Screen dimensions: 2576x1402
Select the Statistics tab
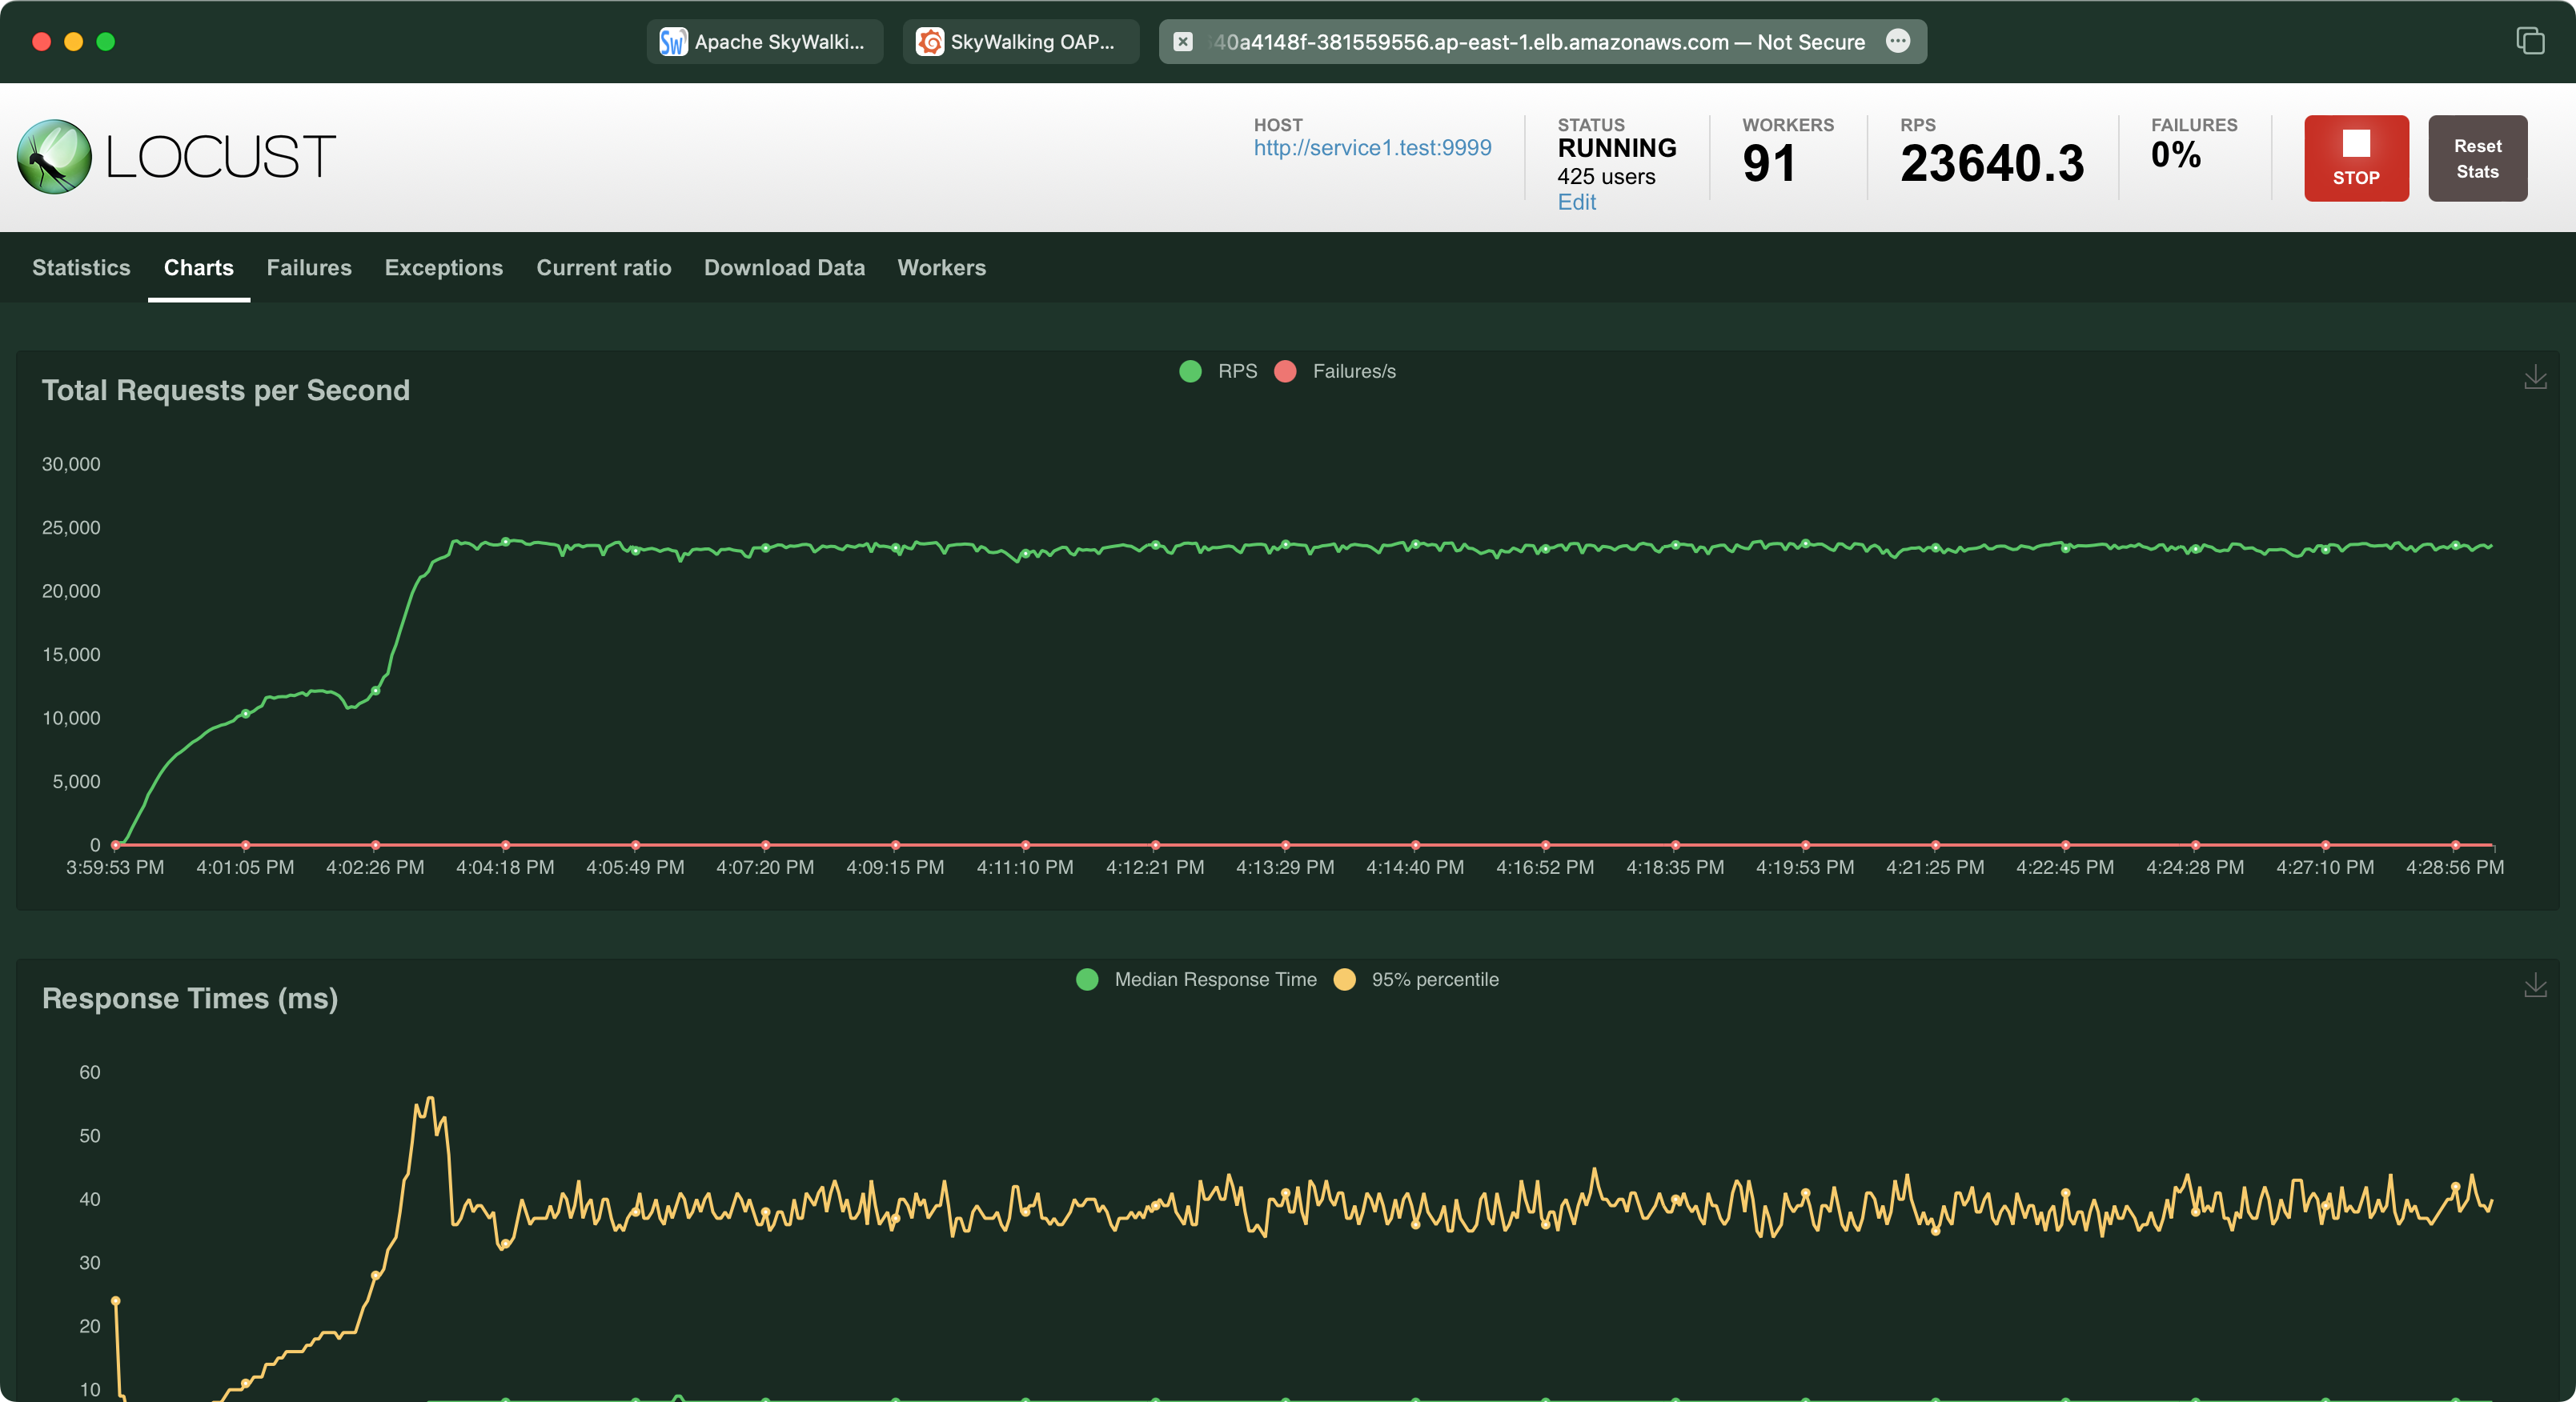(x=81, y=267)
